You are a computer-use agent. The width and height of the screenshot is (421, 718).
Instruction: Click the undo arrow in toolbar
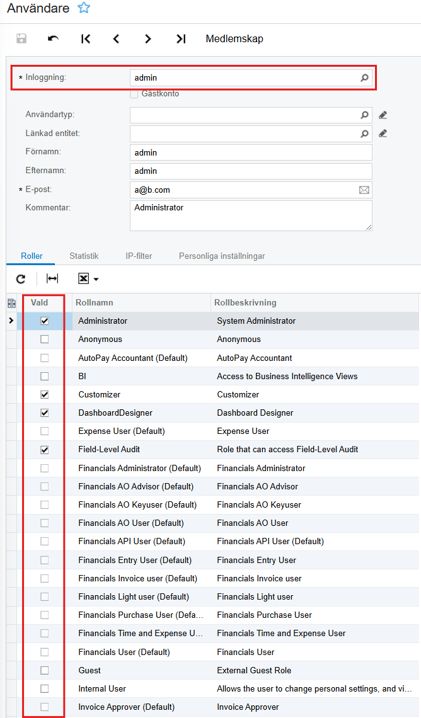(53, 39)
